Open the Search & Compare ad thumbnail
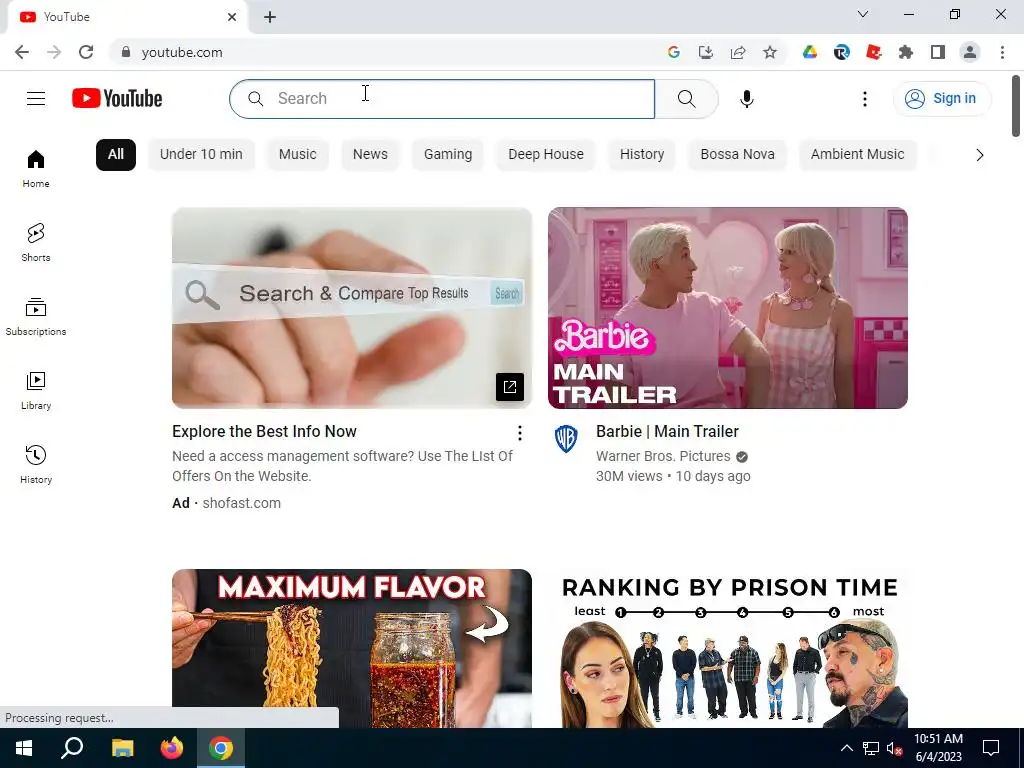The width and height of the screenshot is (1024, 768). tap(352, 308)
